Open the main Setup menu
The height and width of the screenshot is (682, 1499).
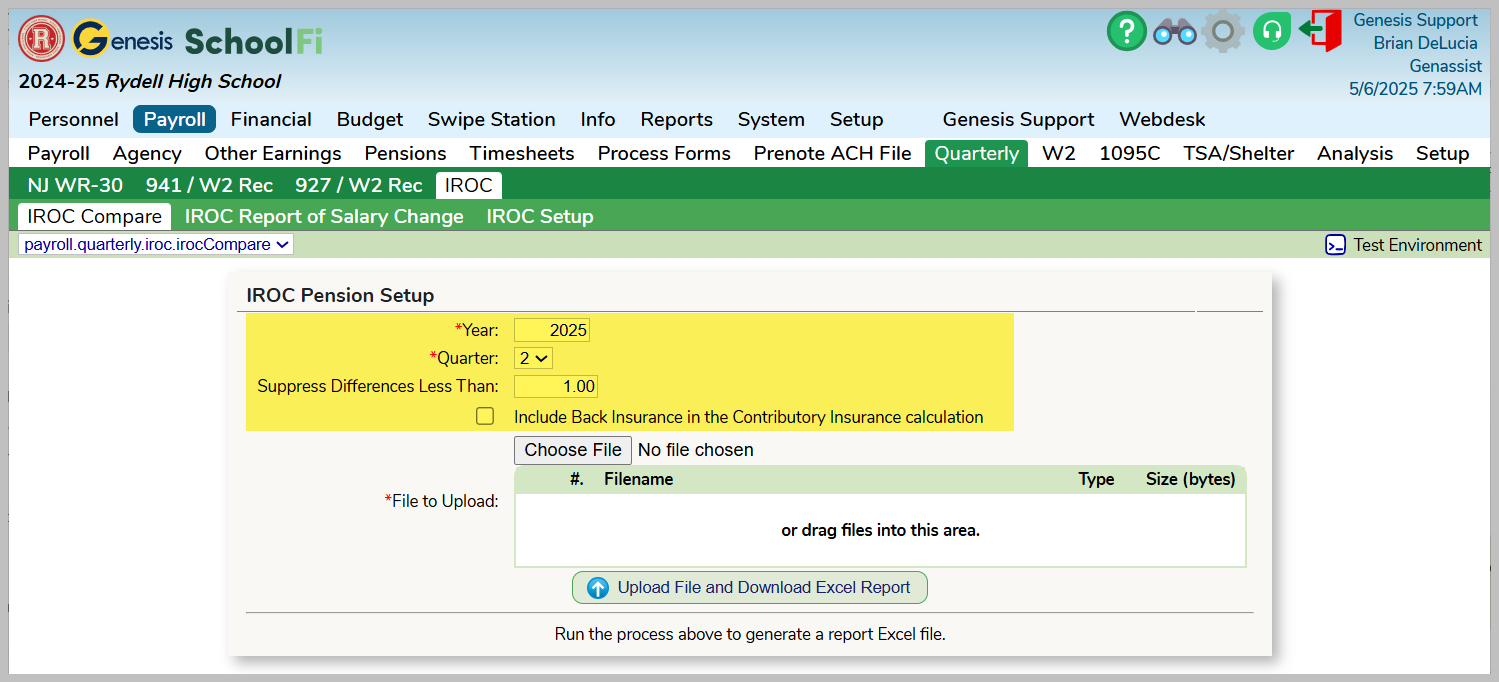[857, 119]
